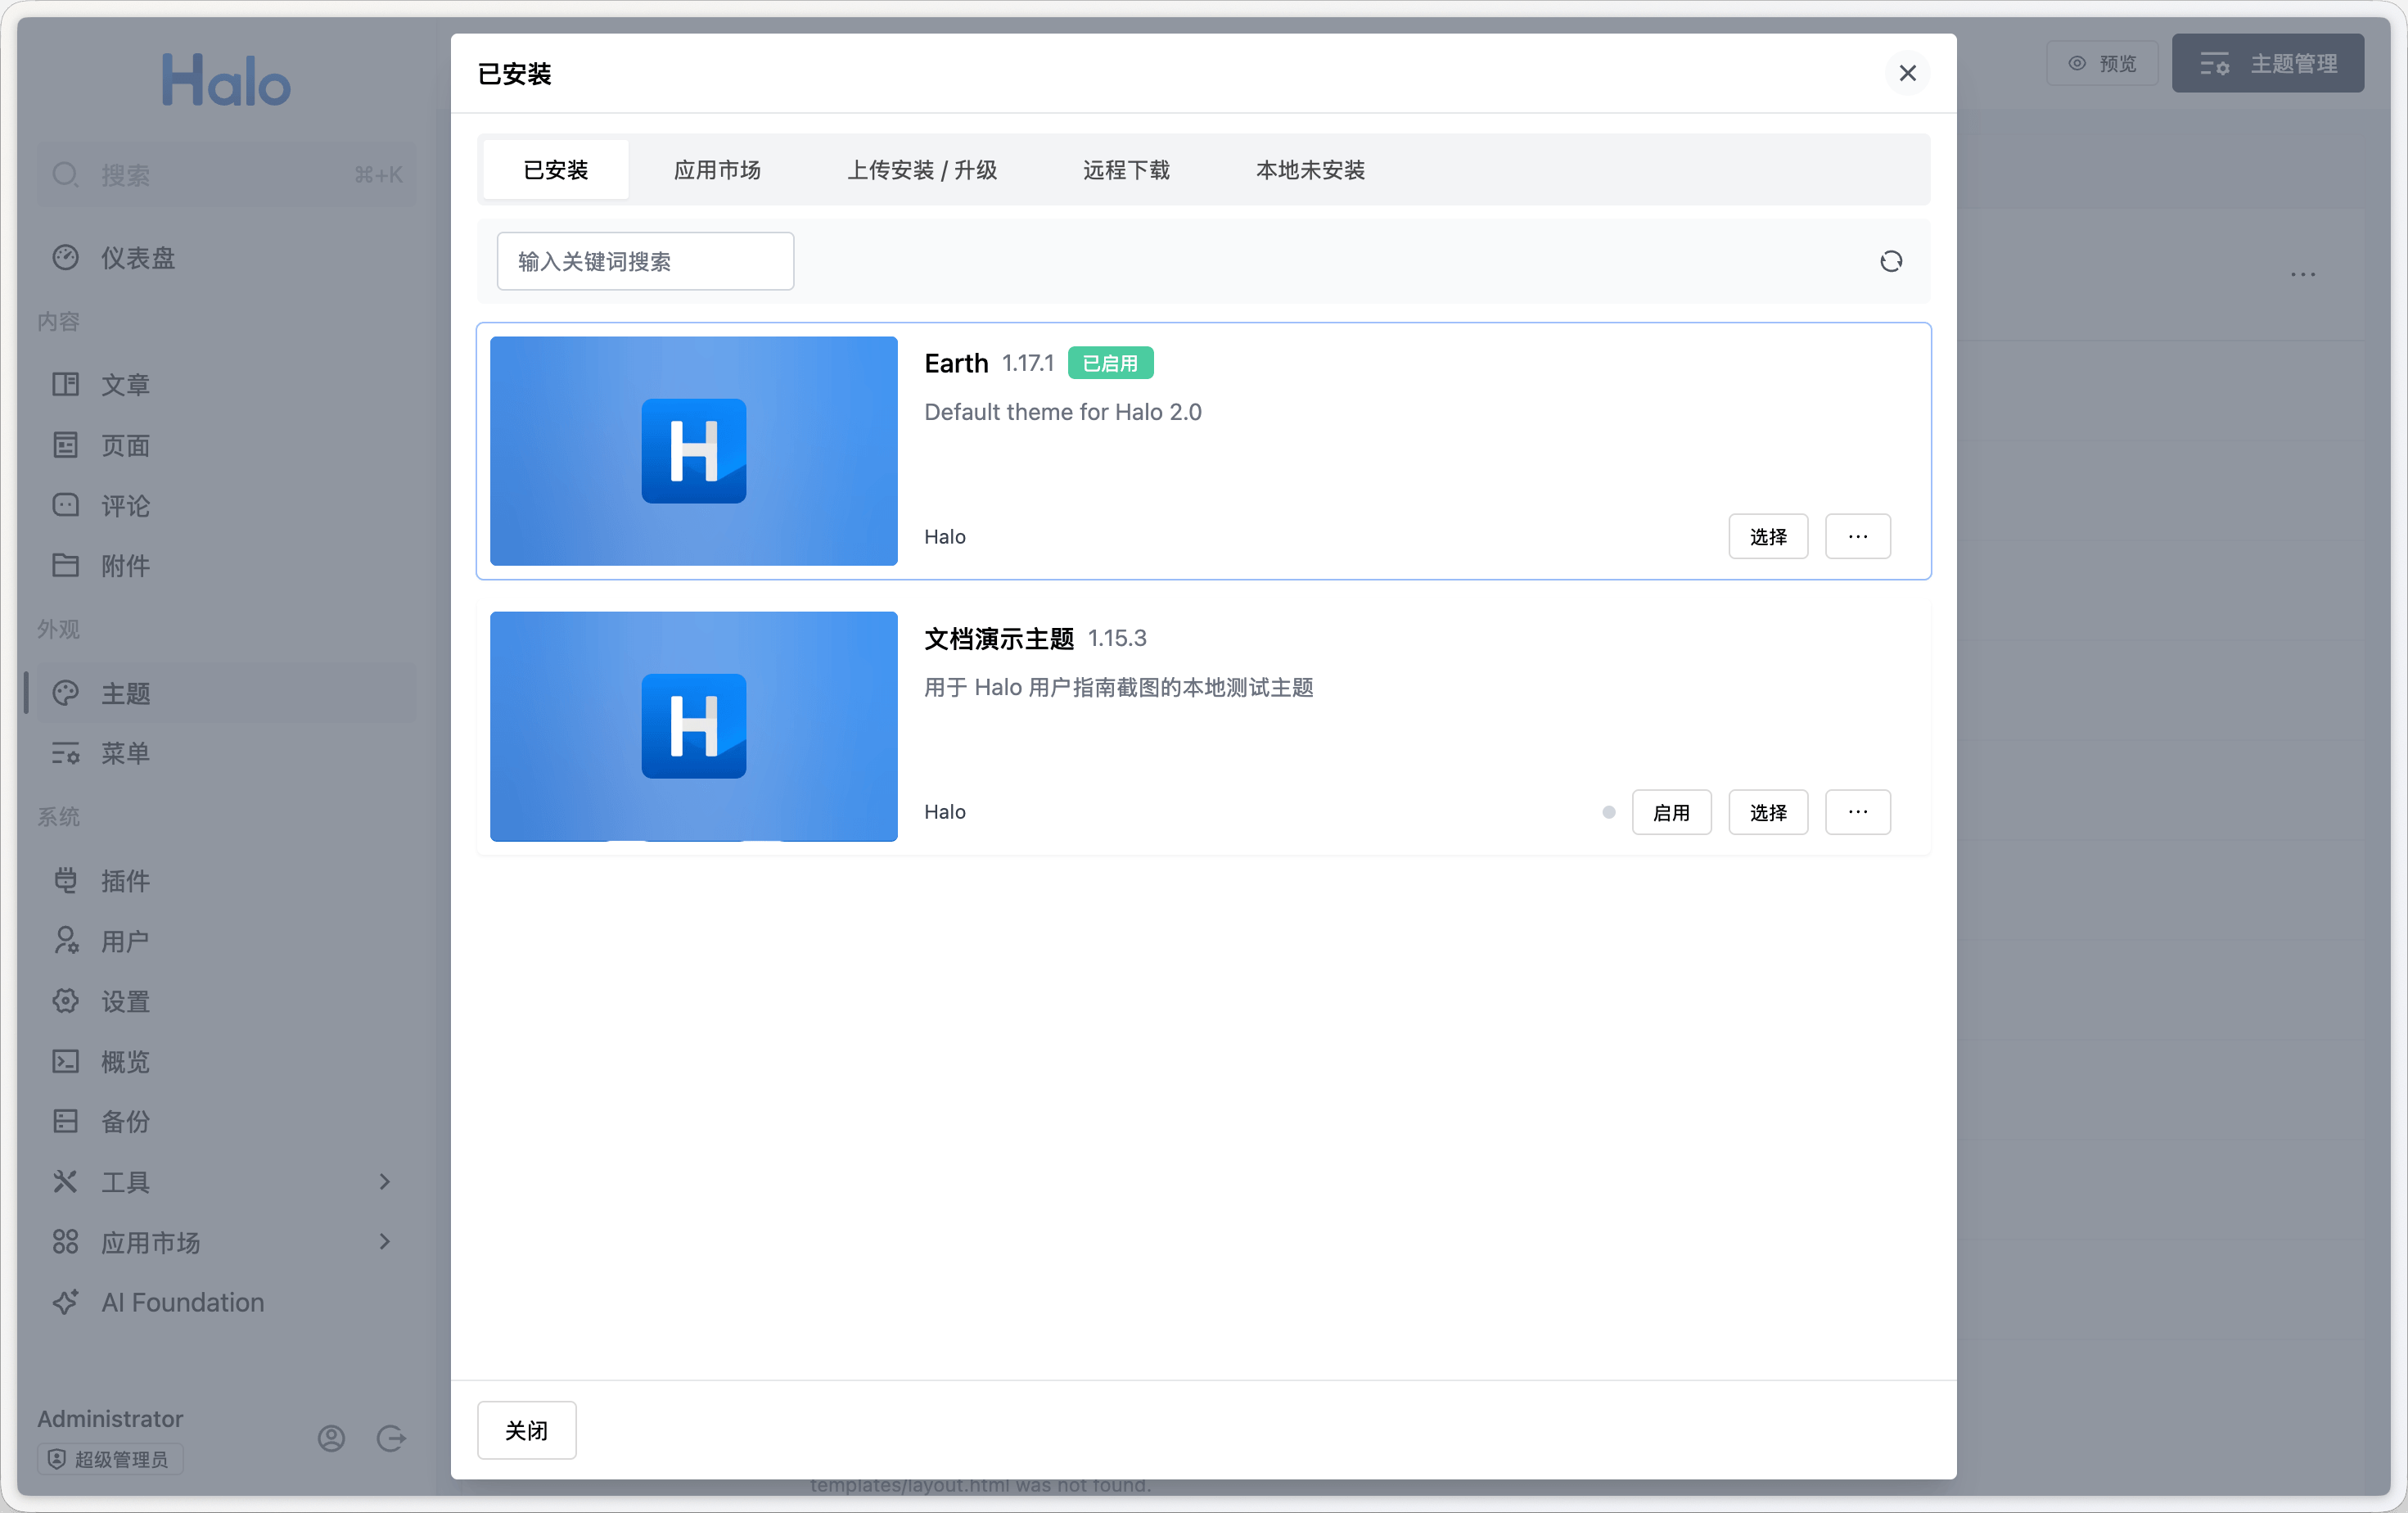
Task: Click the Administrator user name
Action: 110,1418
